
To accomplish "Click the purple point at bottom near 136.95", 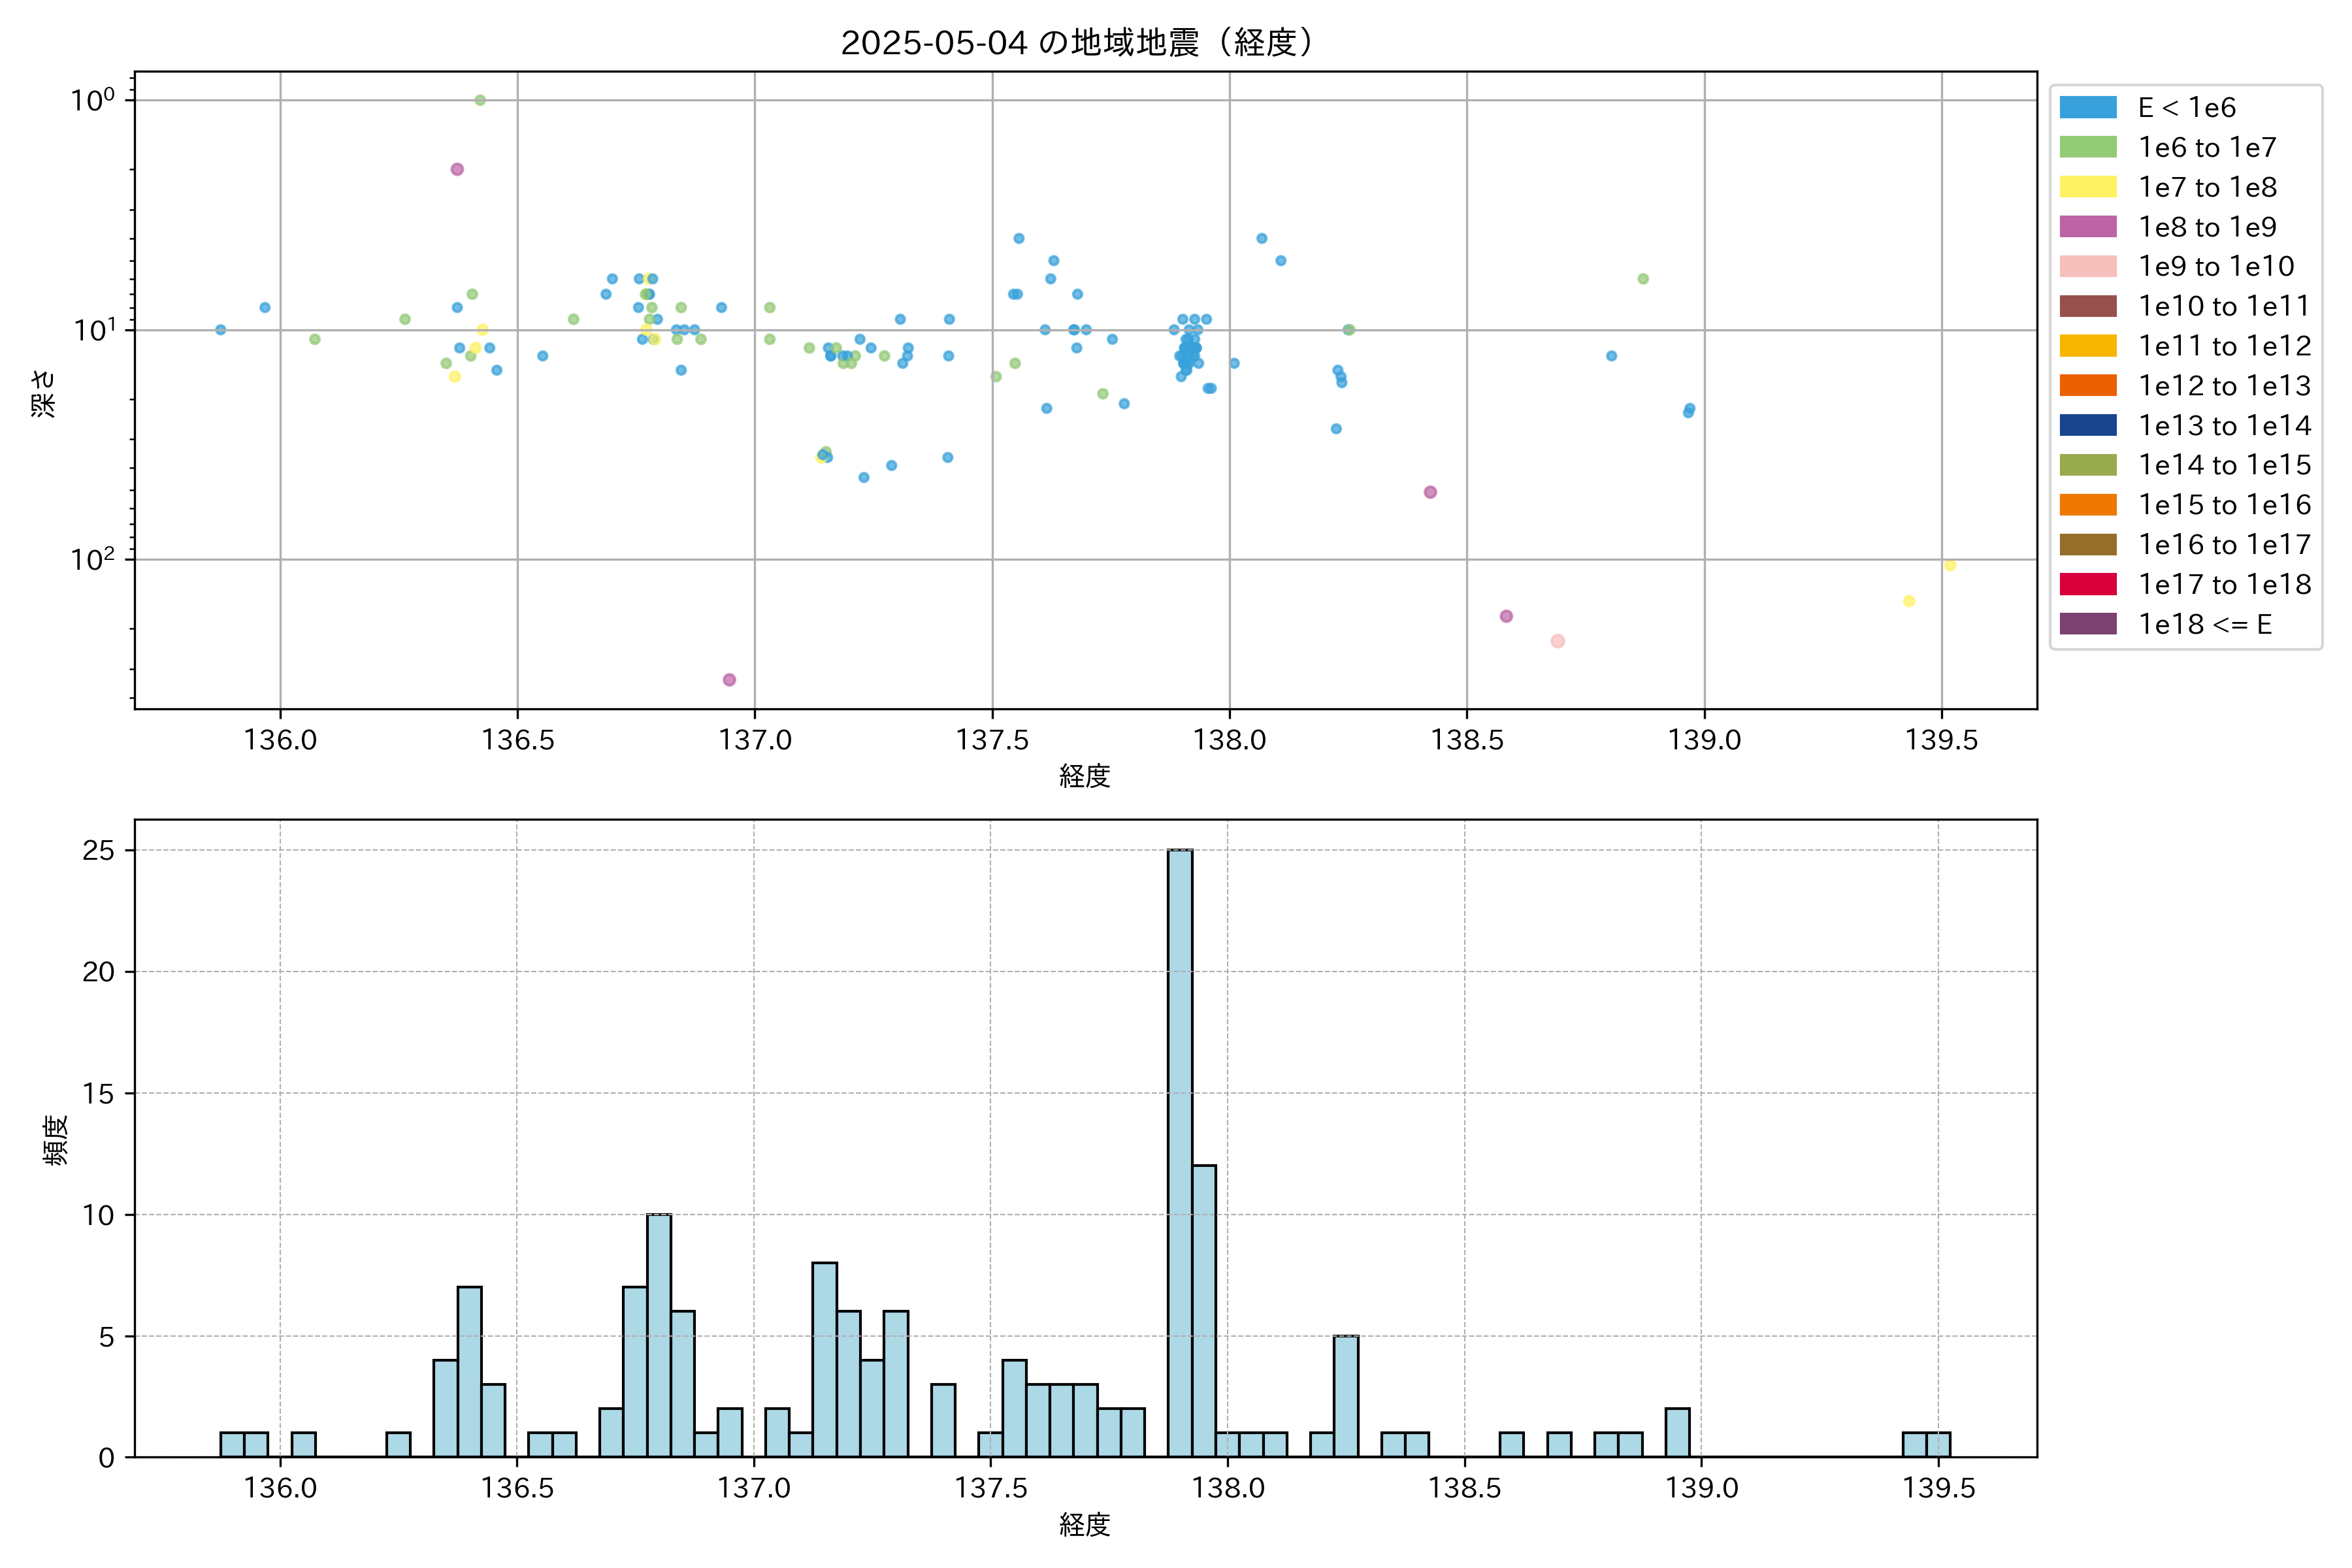I will pyautogui.click(x=729, y=680).
